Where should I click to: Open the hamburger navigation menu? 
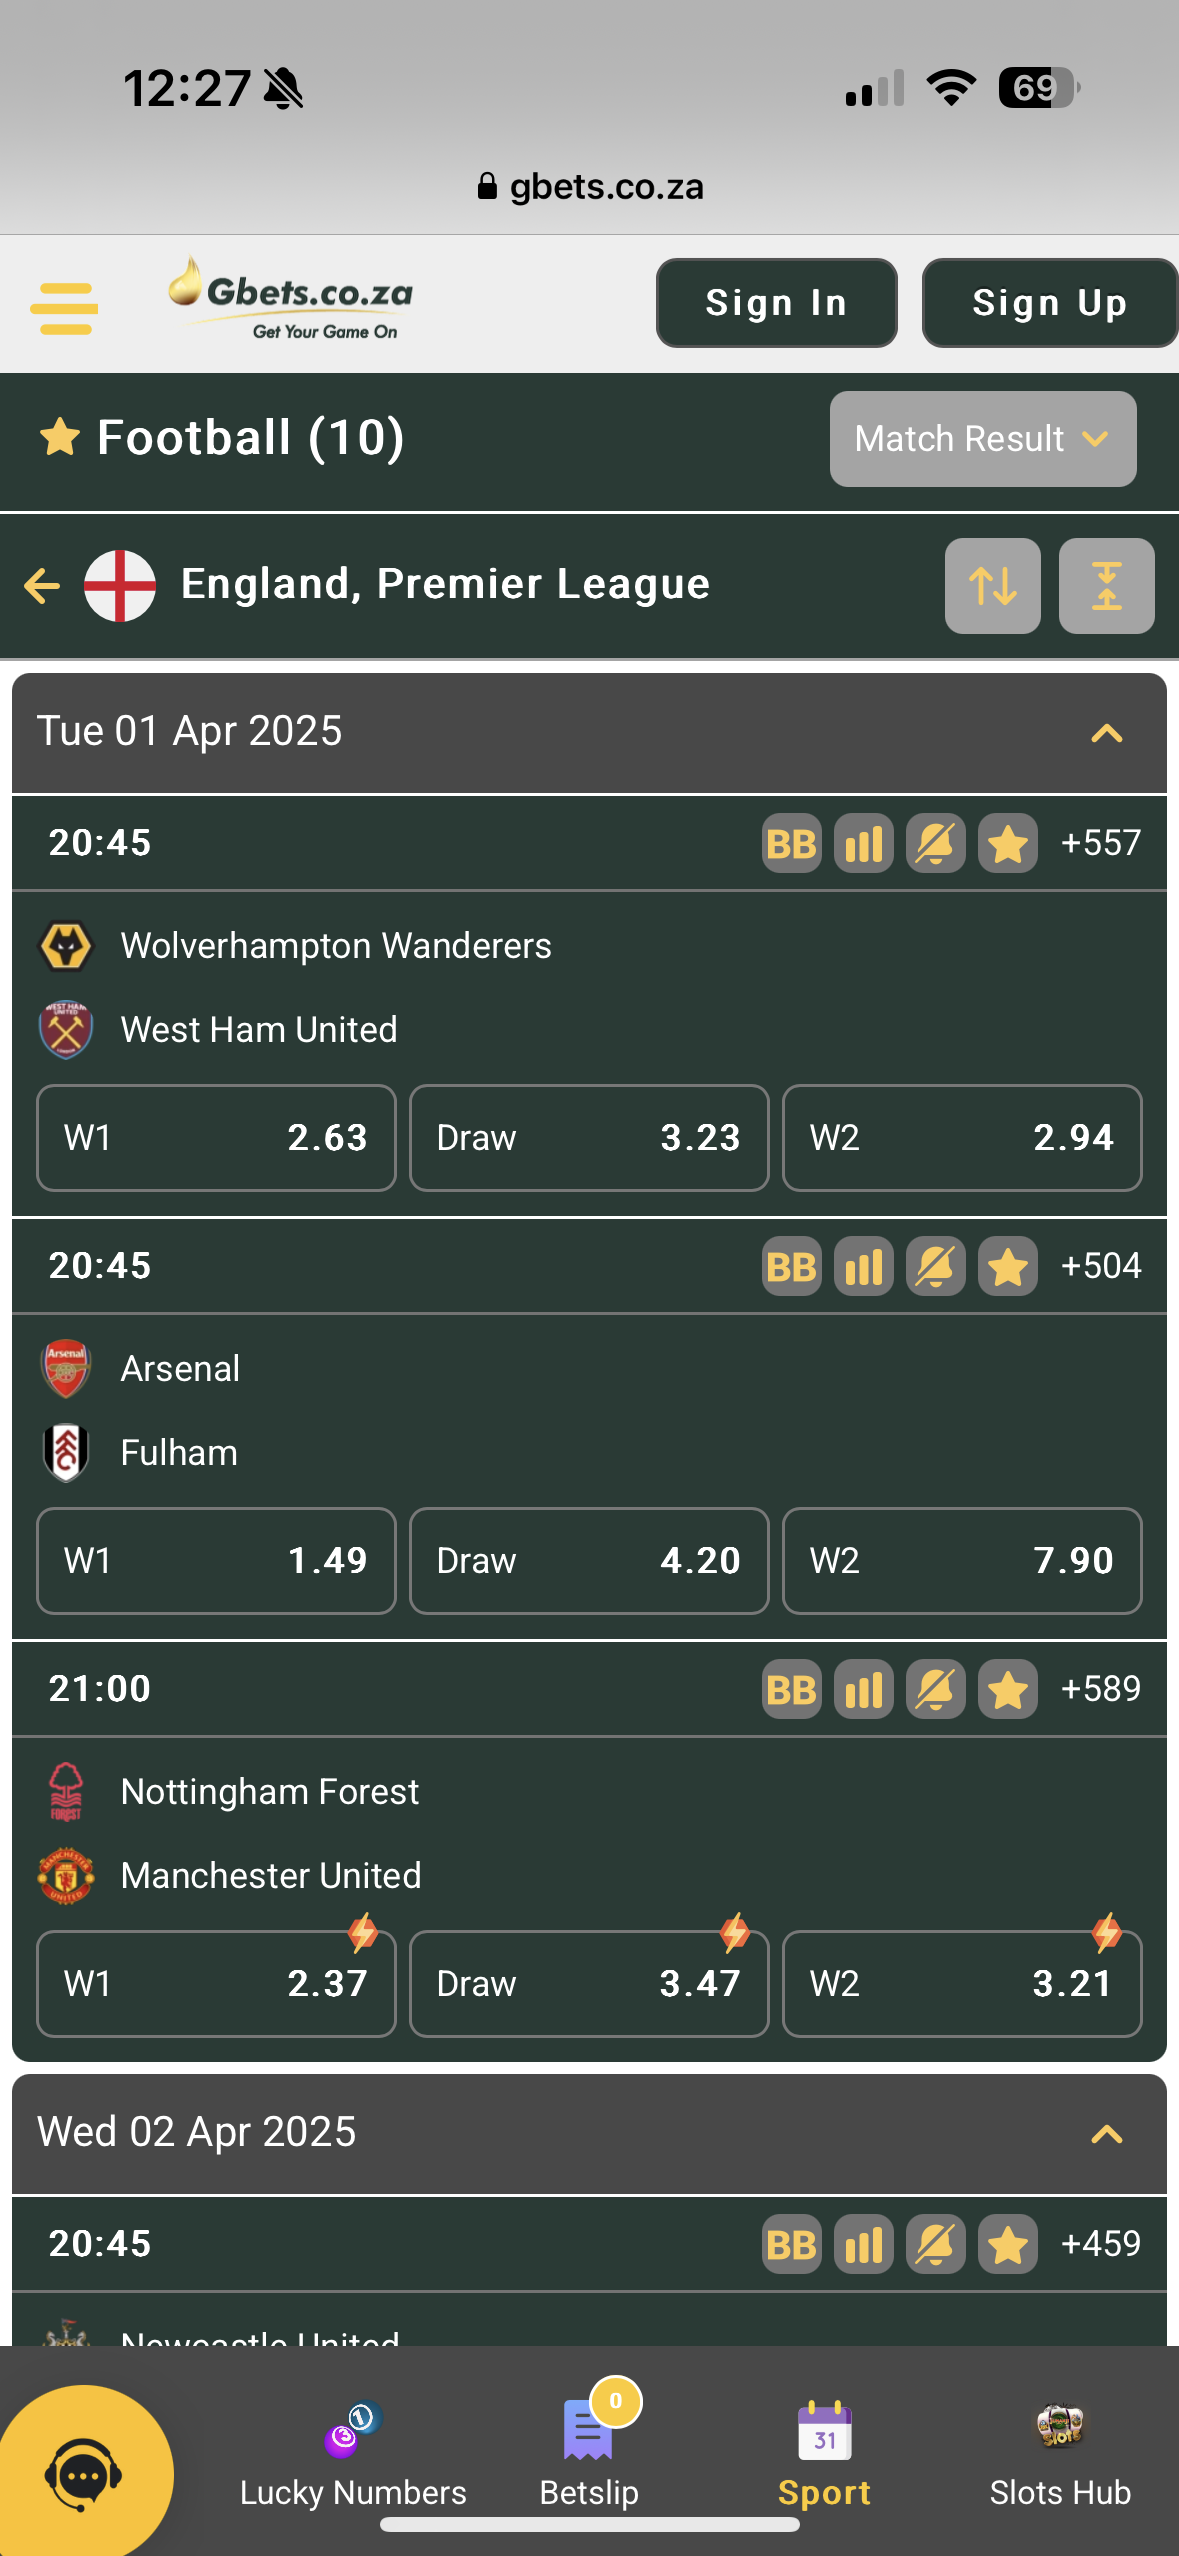(x=64, y=305)
